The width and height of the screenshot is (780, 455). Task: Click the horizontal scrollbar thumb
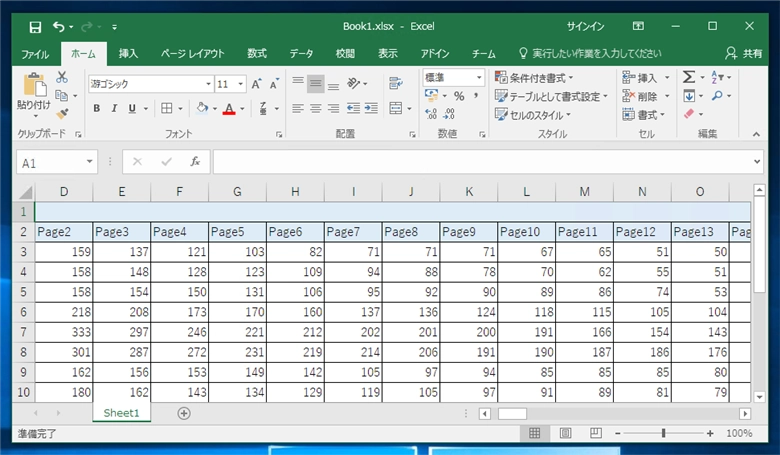tap(512, 414)
